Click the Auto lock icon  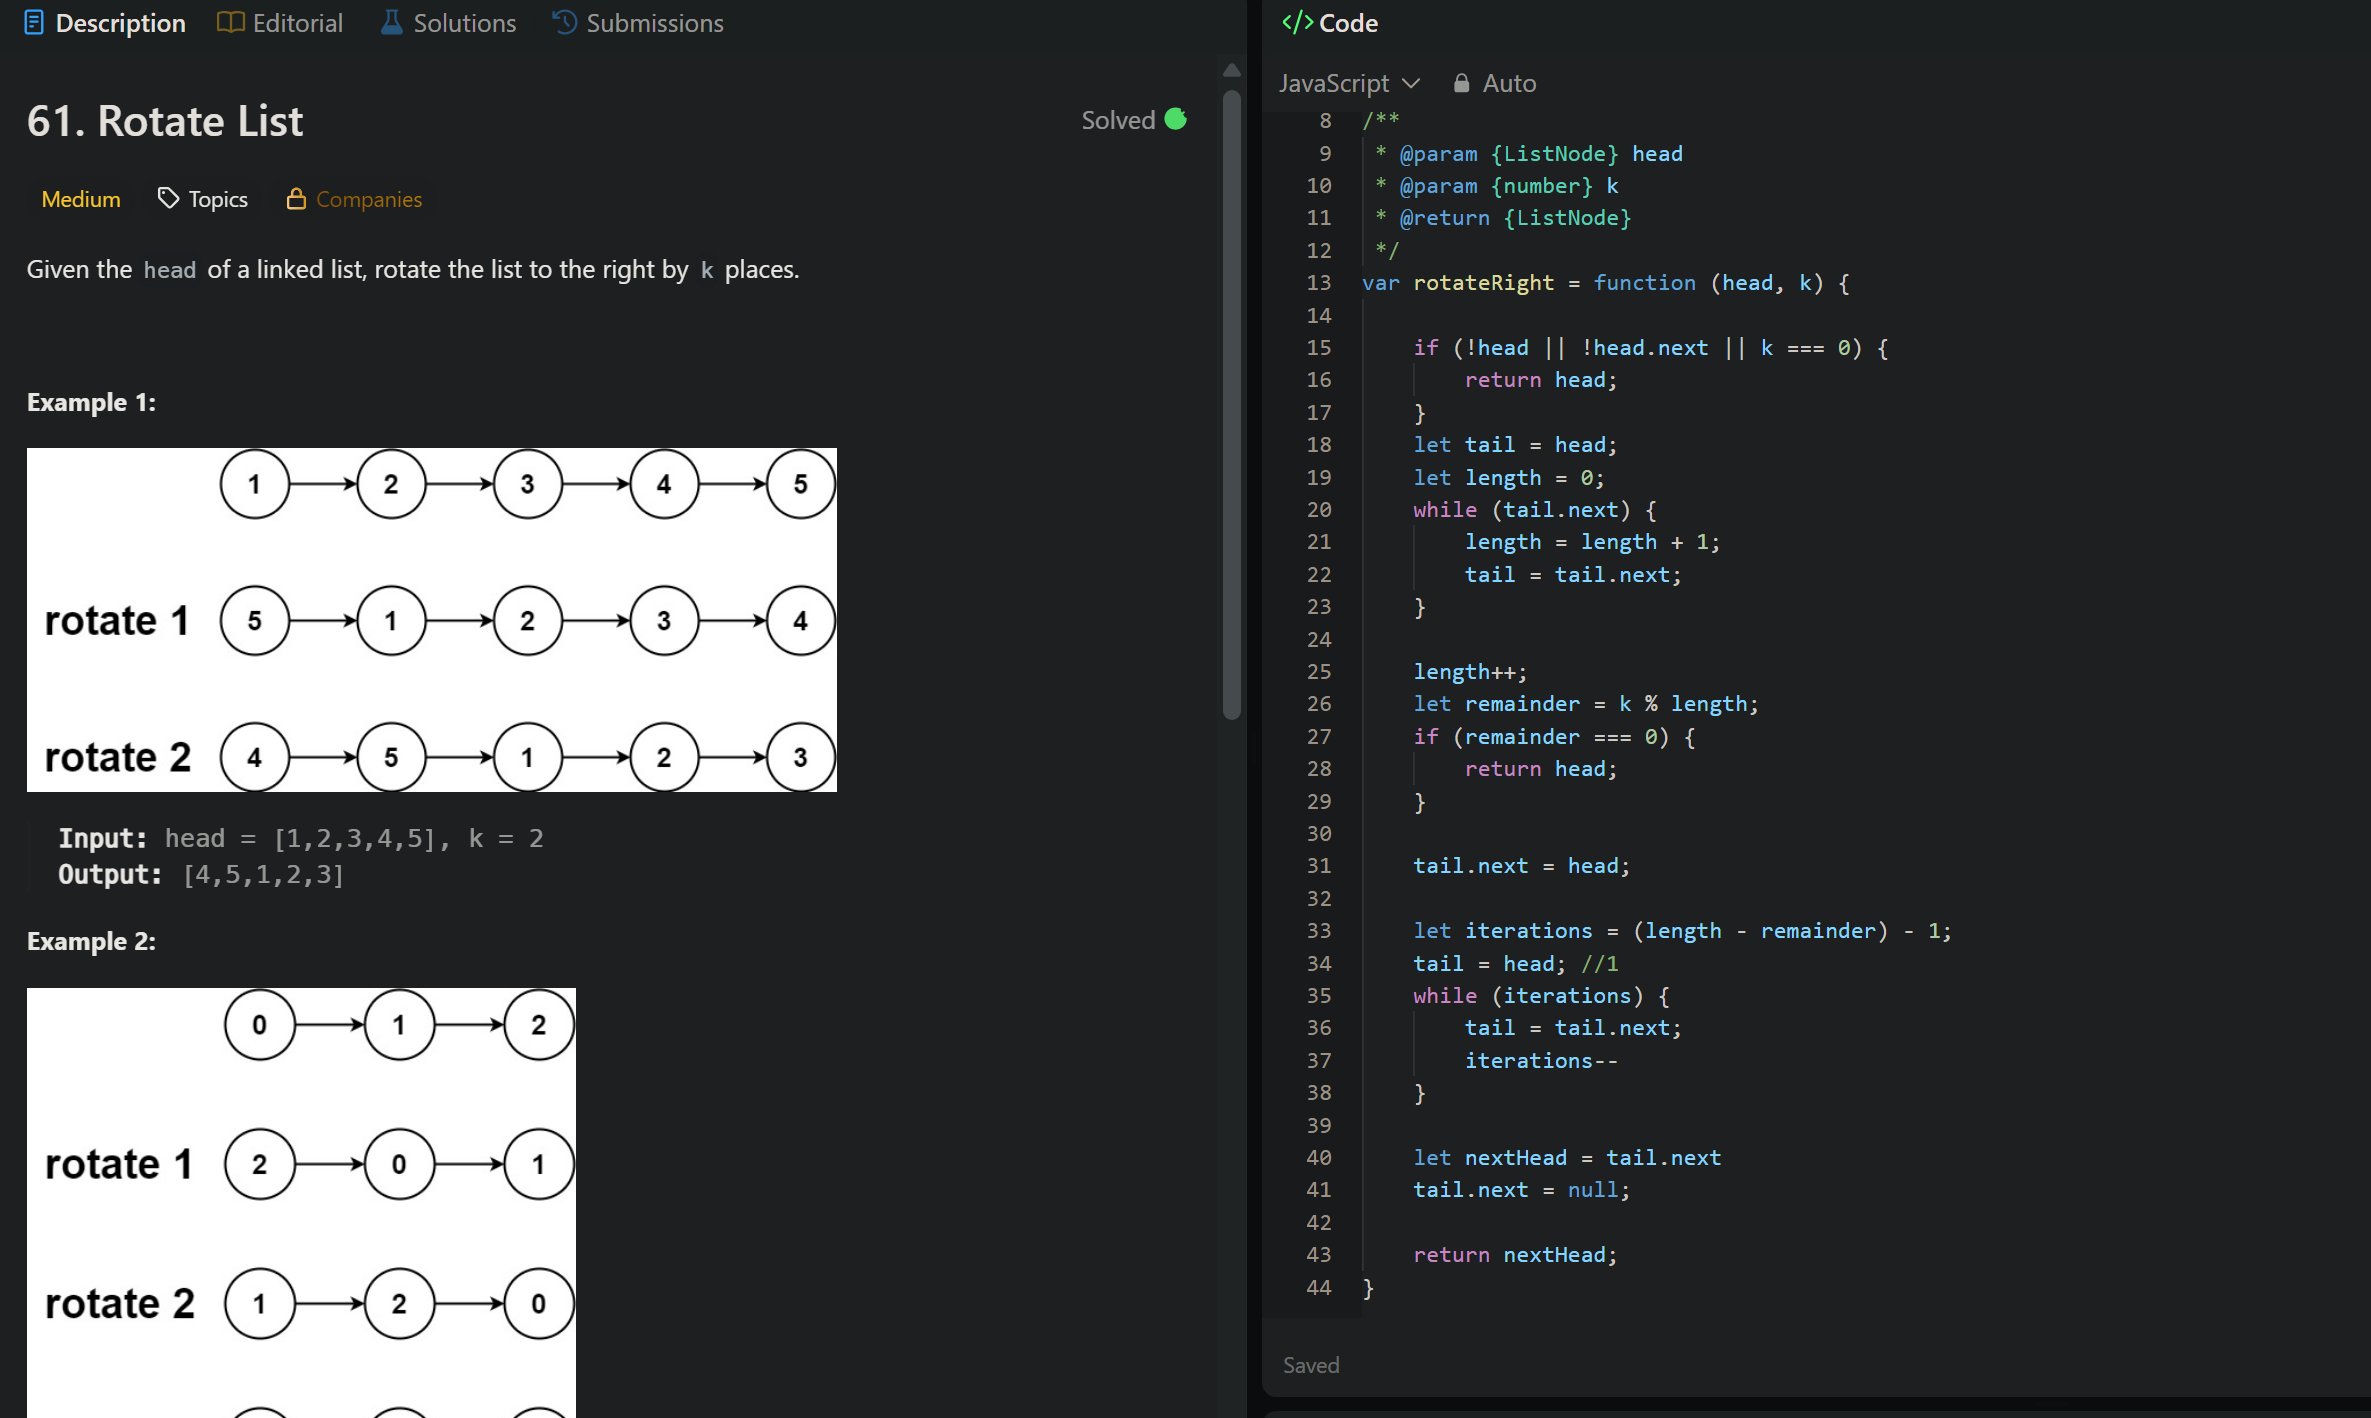coord(1461,83)
